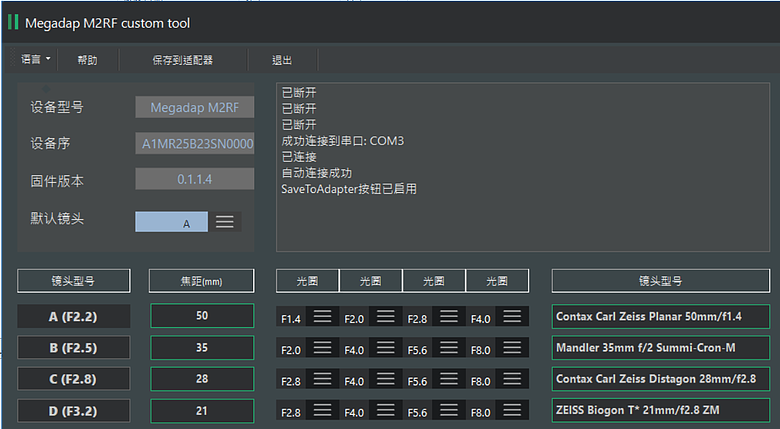
Task: Click the focal length field showing 21
Action: [x=202, y=411]
